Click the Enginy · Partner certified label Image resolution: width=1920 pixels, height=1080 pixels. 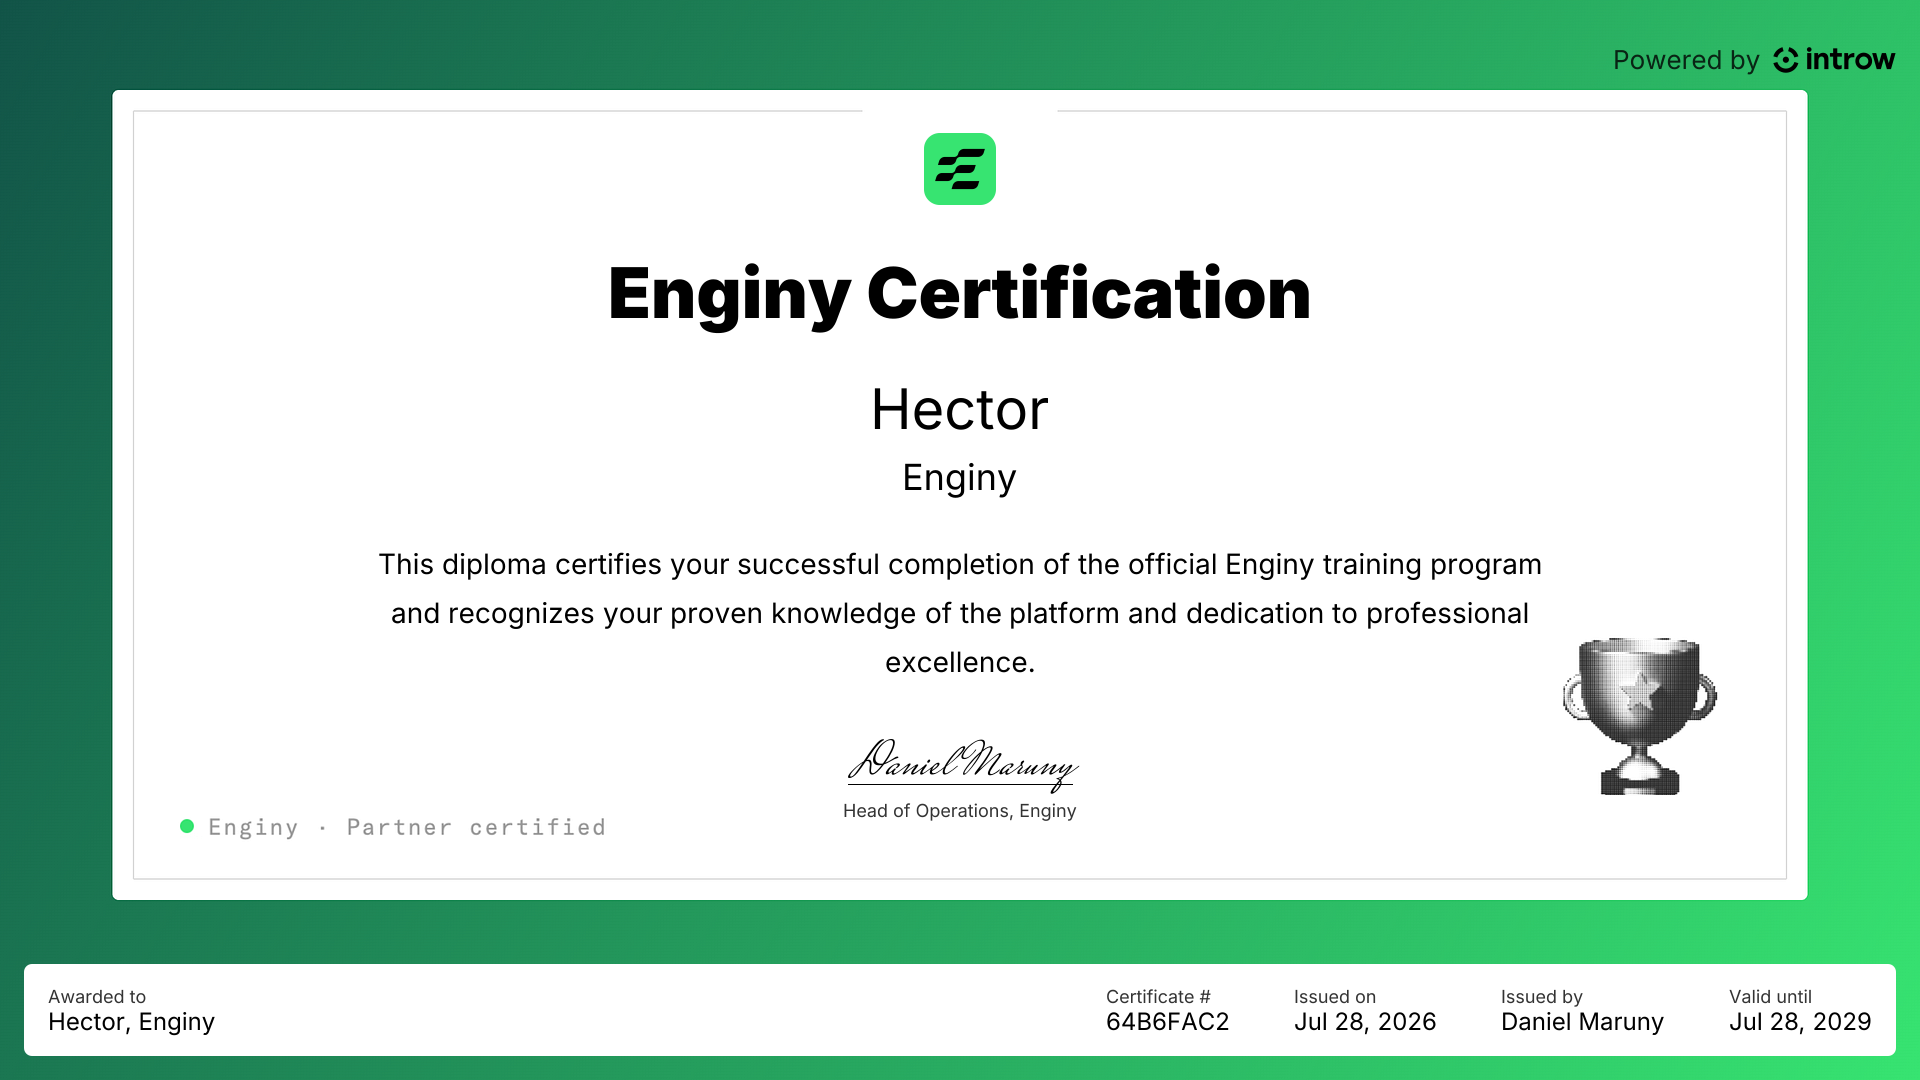(x=407, y=827)
